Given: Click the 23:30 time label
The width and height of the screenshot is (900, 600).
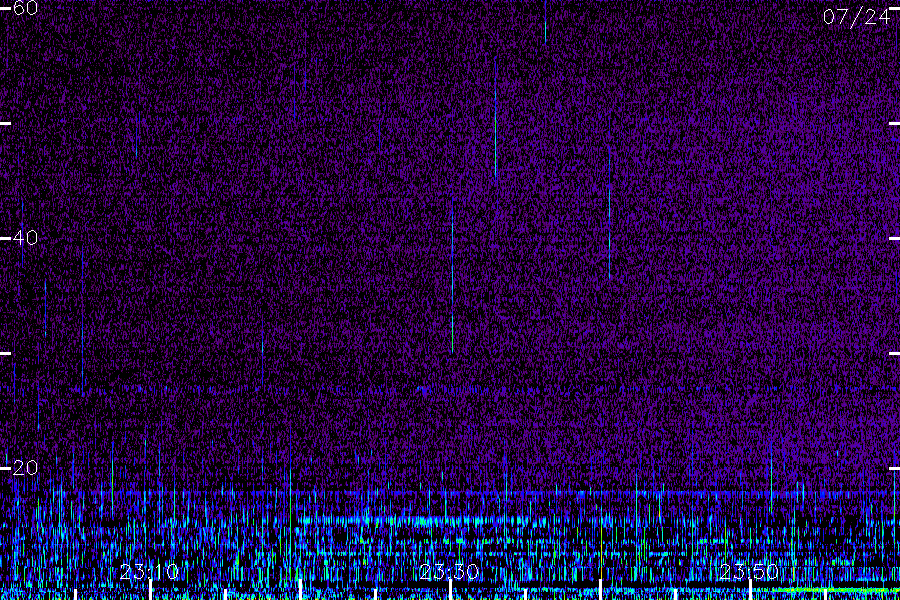Looking at the screenshot, I should pyautogui.click(x=449, y=572).
